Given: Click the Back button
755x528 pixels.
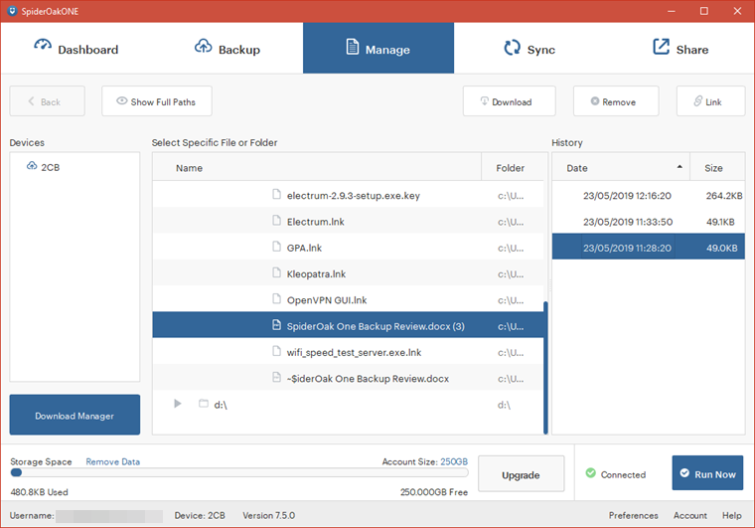Looking at the screenshot, I should click(x=47, y=101).
